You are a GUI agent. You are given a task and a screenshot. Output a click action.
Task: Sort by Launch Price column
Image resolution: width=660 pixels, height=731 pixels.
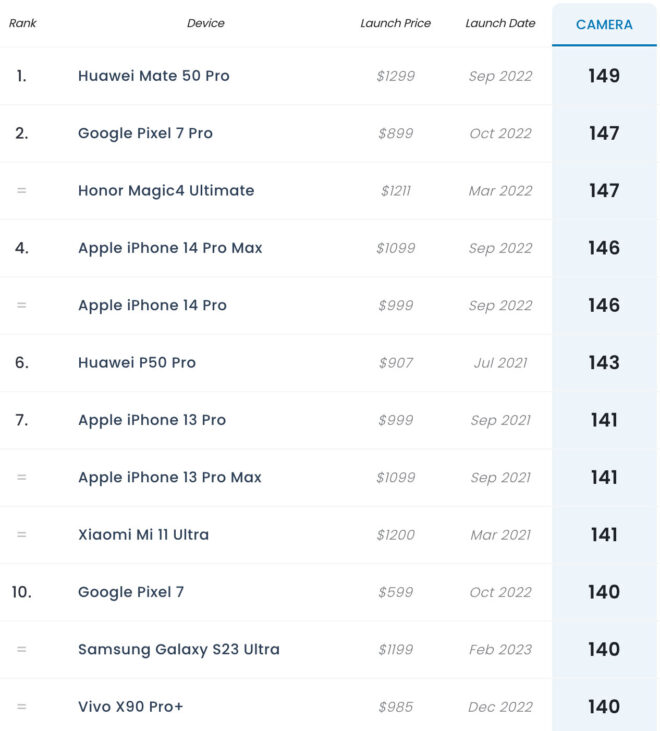pyautogui.click(x=394, y=23)
